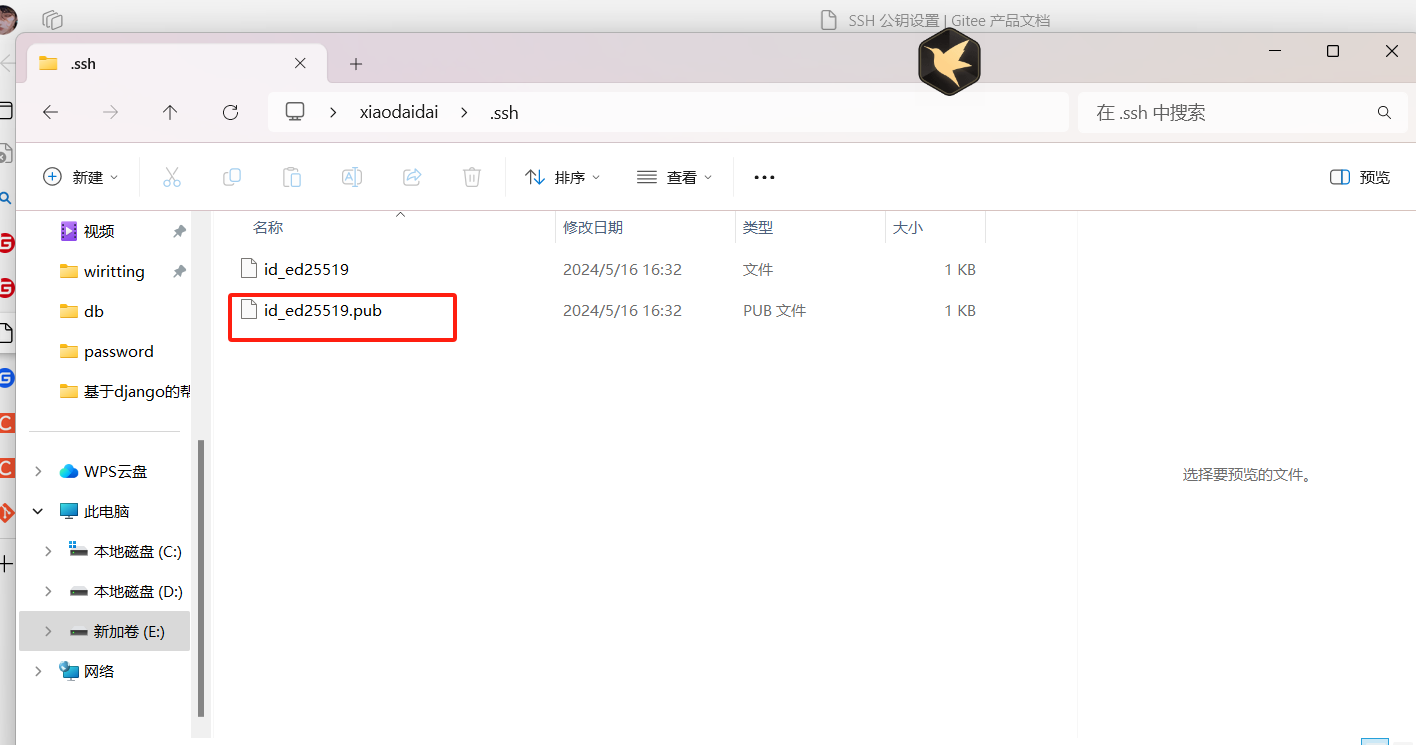Click the id_ed25519 file icon
The width and height of the screenshot is (1416, 745).
click(x=249, y=268)
